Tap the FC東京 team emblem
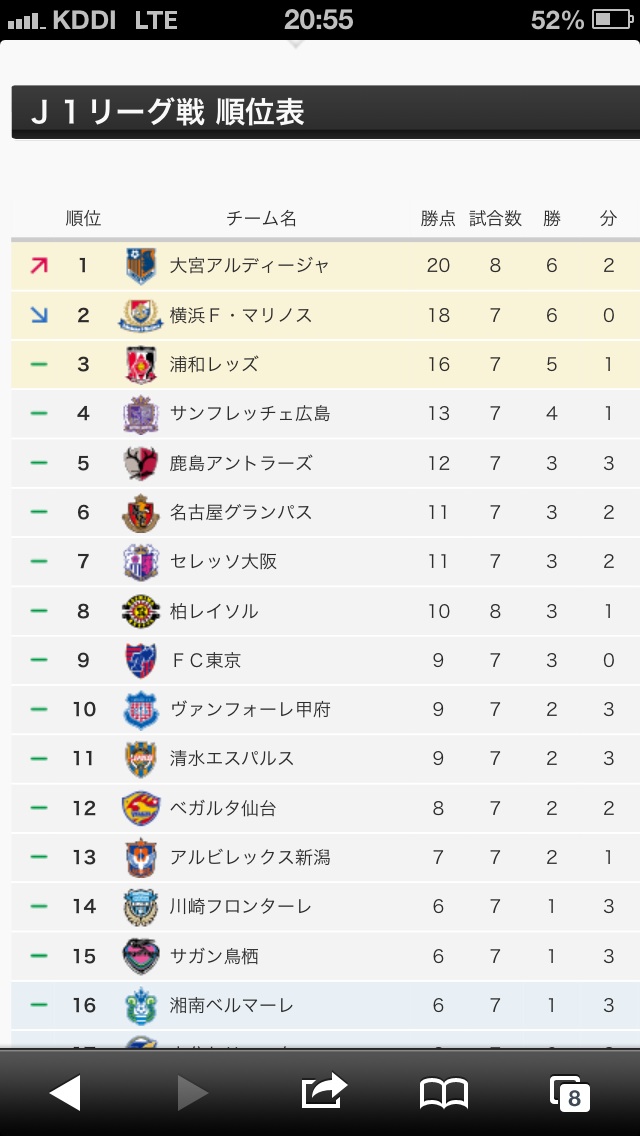This screenshot has height=1136, width=640. click(141, 660)
